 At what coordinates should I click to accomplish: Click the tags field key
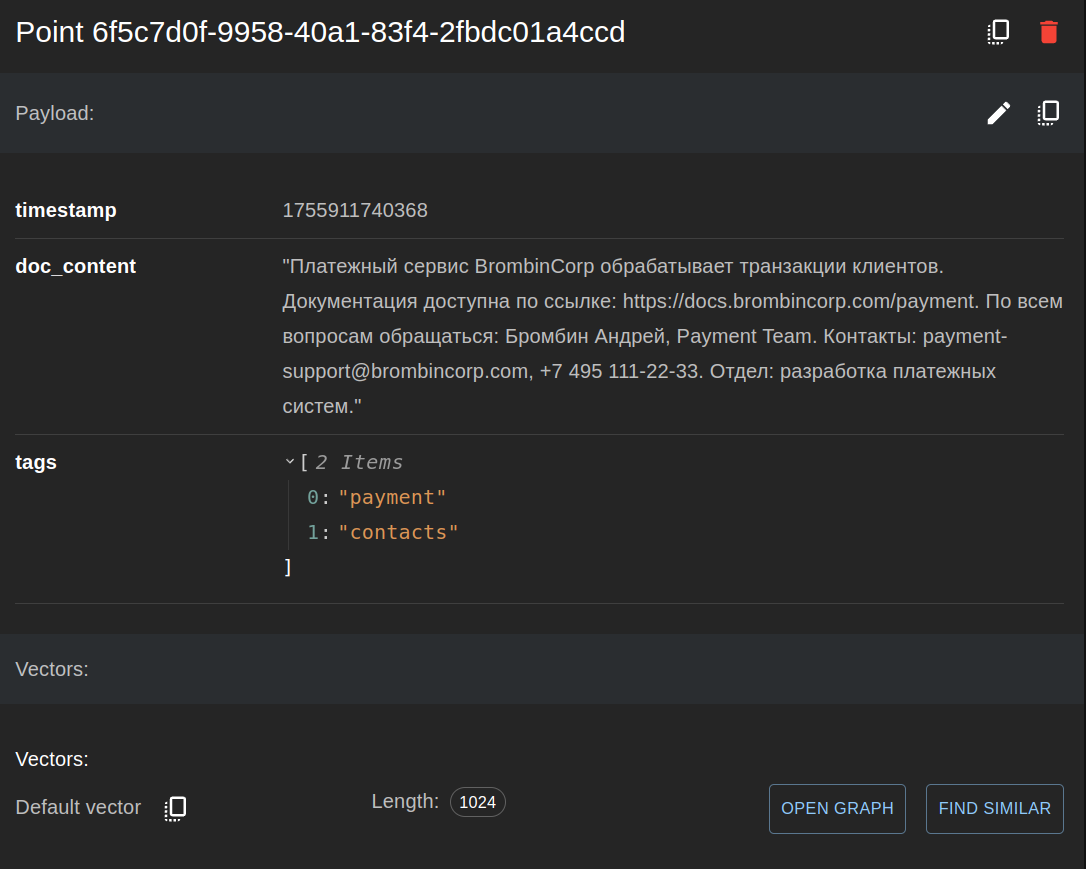point(36,462)
